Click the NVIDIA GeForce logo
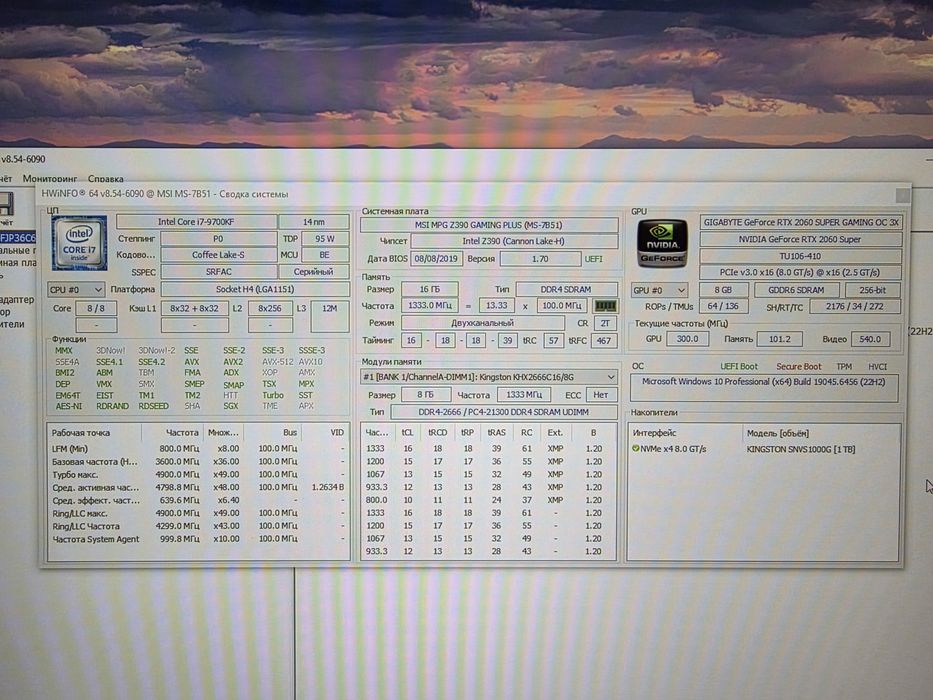 coord(662,243)
